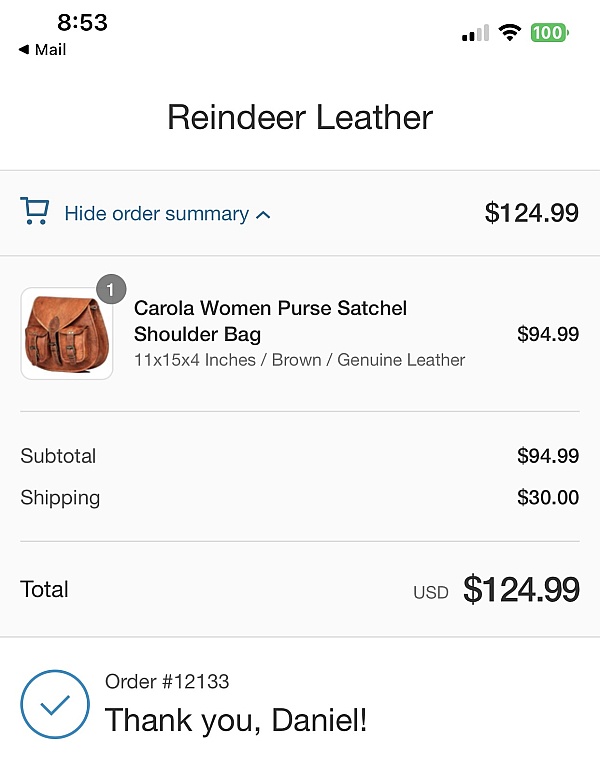
Task: Select the Carola Women Purse Satchel title
Action: [x=270, y=321]
